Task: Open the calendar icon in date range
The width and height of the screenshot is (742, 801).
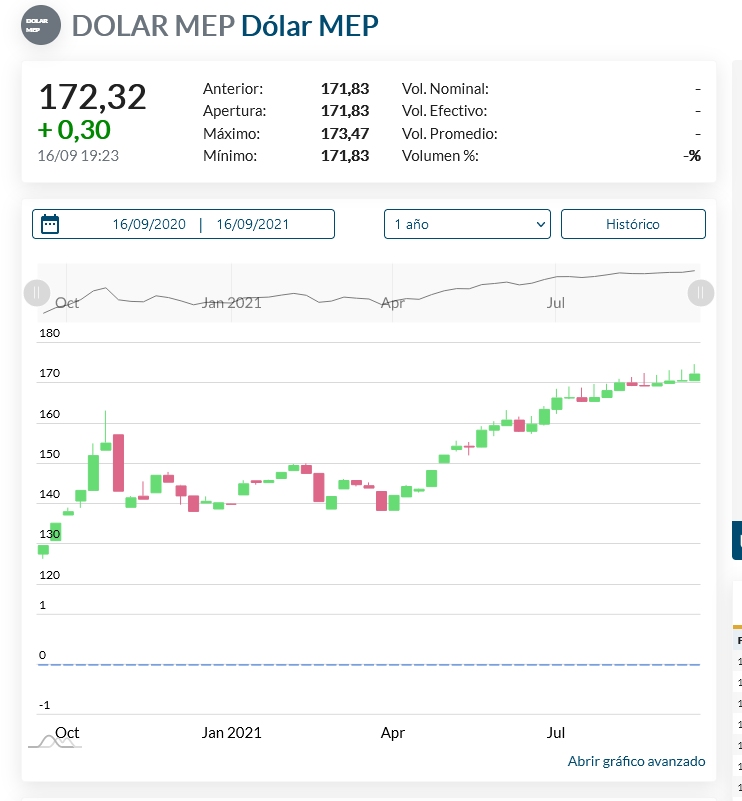Action: pos(50,224)
